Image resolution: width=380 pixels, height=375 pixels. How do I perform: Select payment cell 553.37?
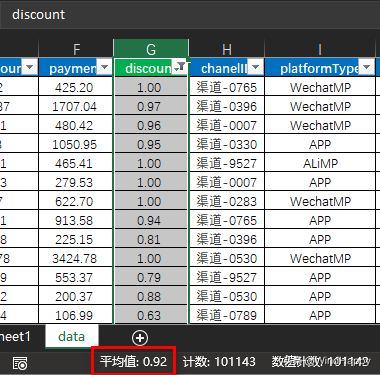(x=76, y=277)
